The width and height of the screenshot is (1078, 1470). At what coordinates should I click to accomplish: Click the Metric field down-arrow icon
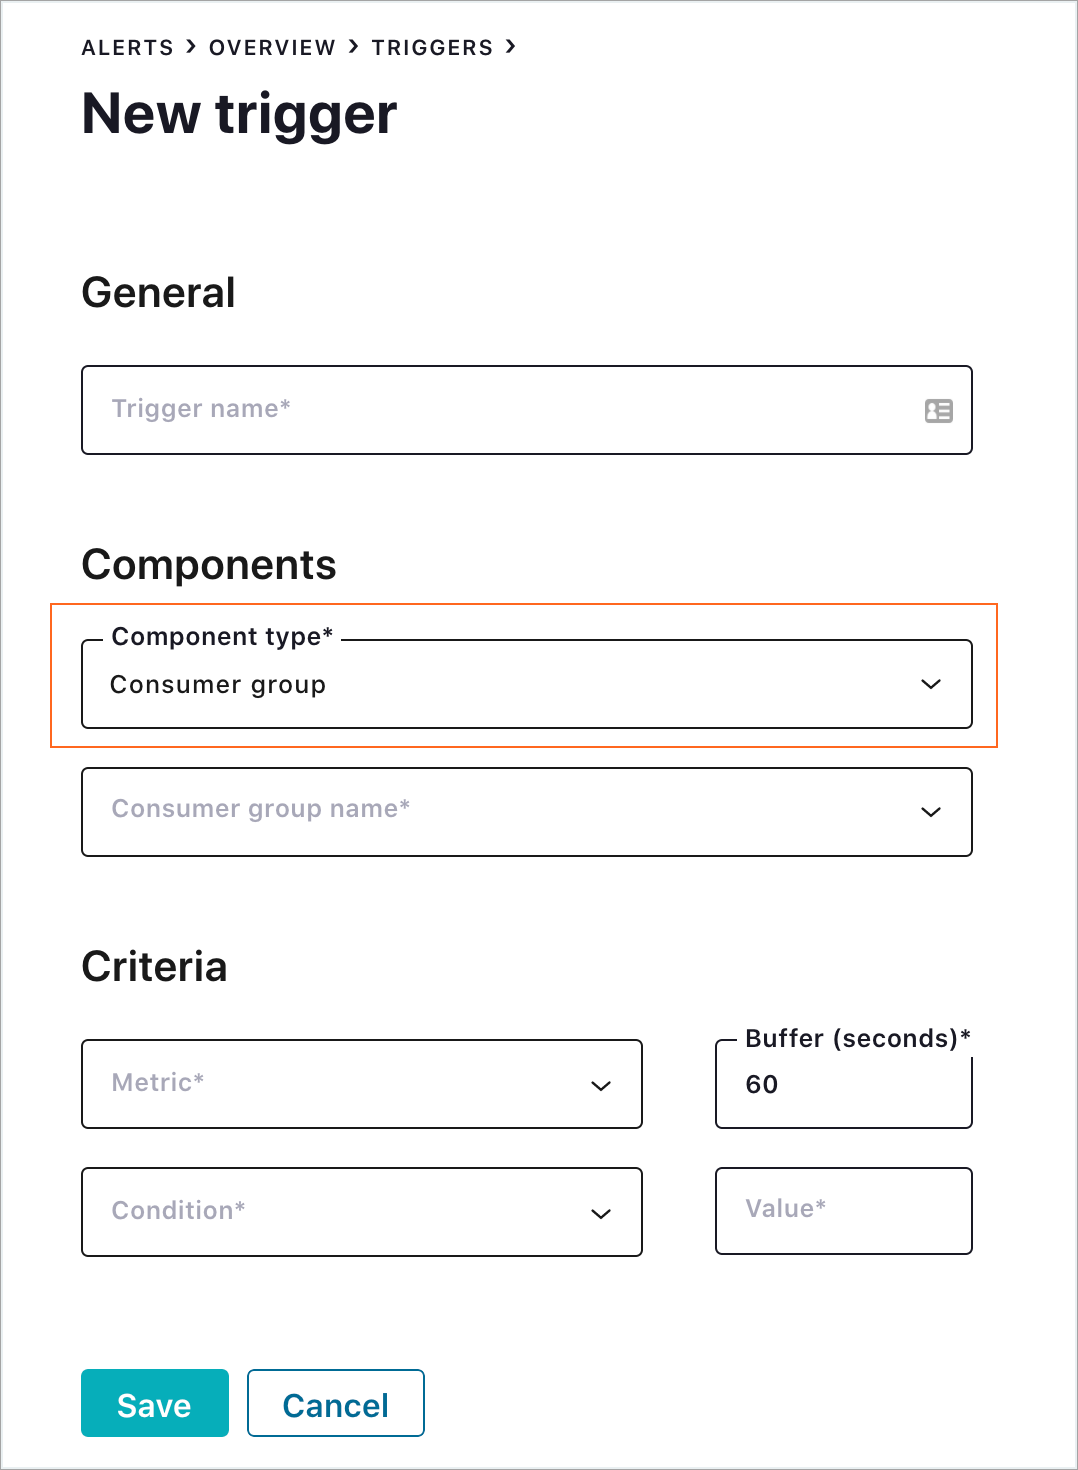click(600, 1086)
